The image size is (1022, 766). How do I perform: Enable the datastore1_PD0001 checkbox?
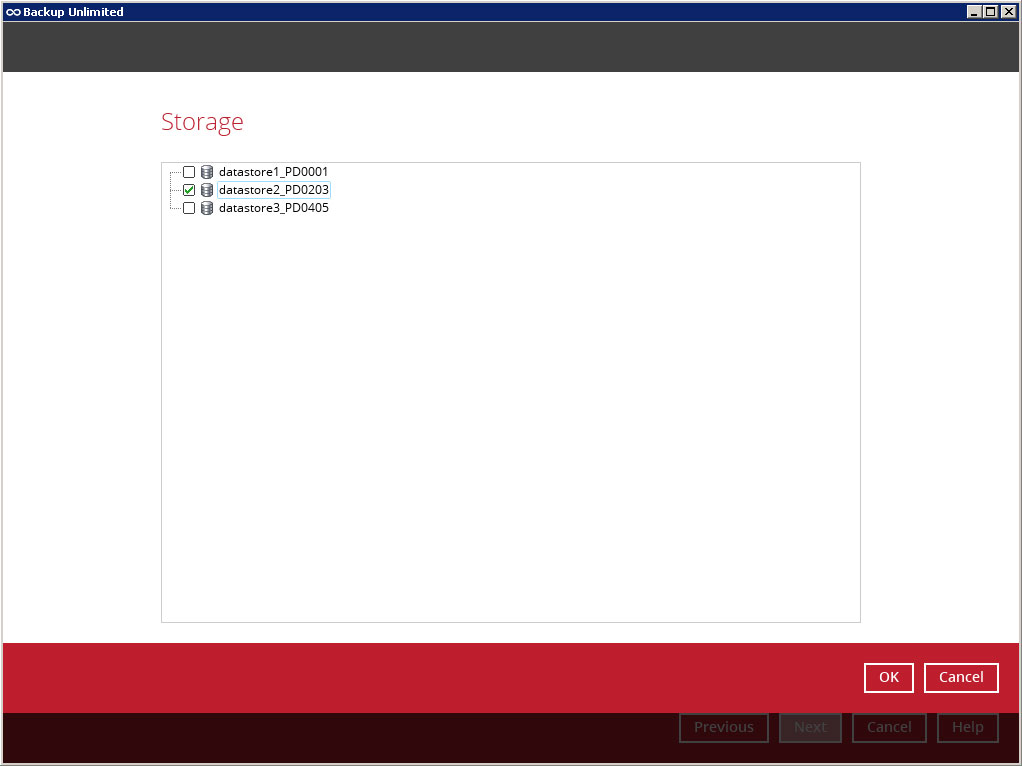click(x=189, y=172)
